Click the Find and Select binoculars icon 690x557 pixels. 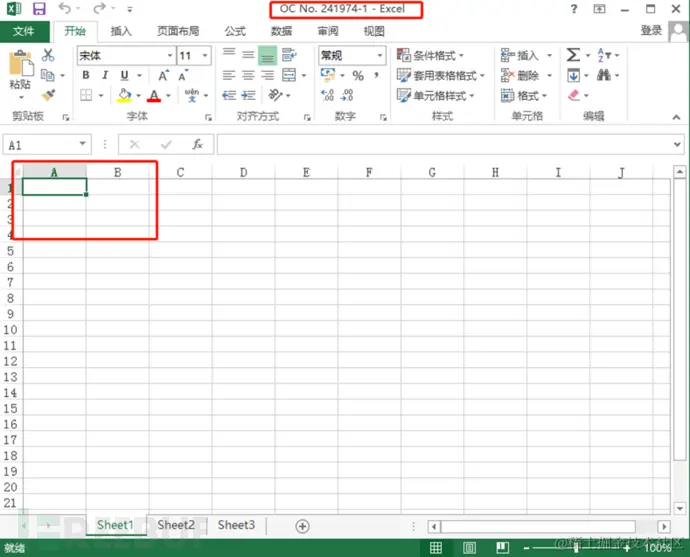[x=603, y=75]
